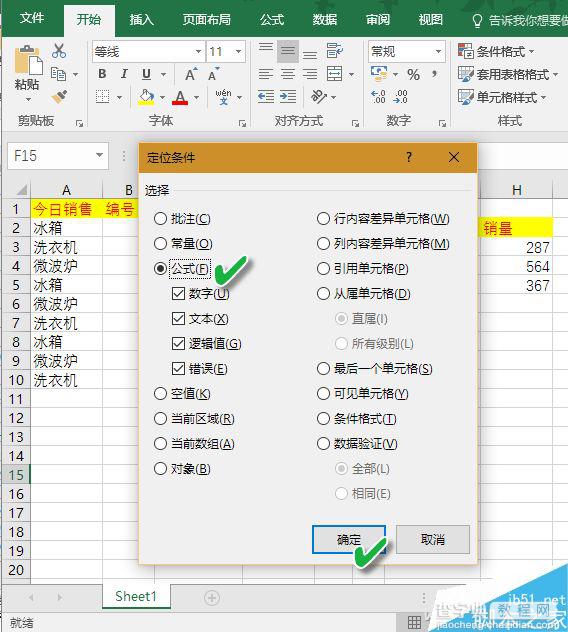568x632 pixels.
Task: Apply Percent style
Action: (413, 75)
